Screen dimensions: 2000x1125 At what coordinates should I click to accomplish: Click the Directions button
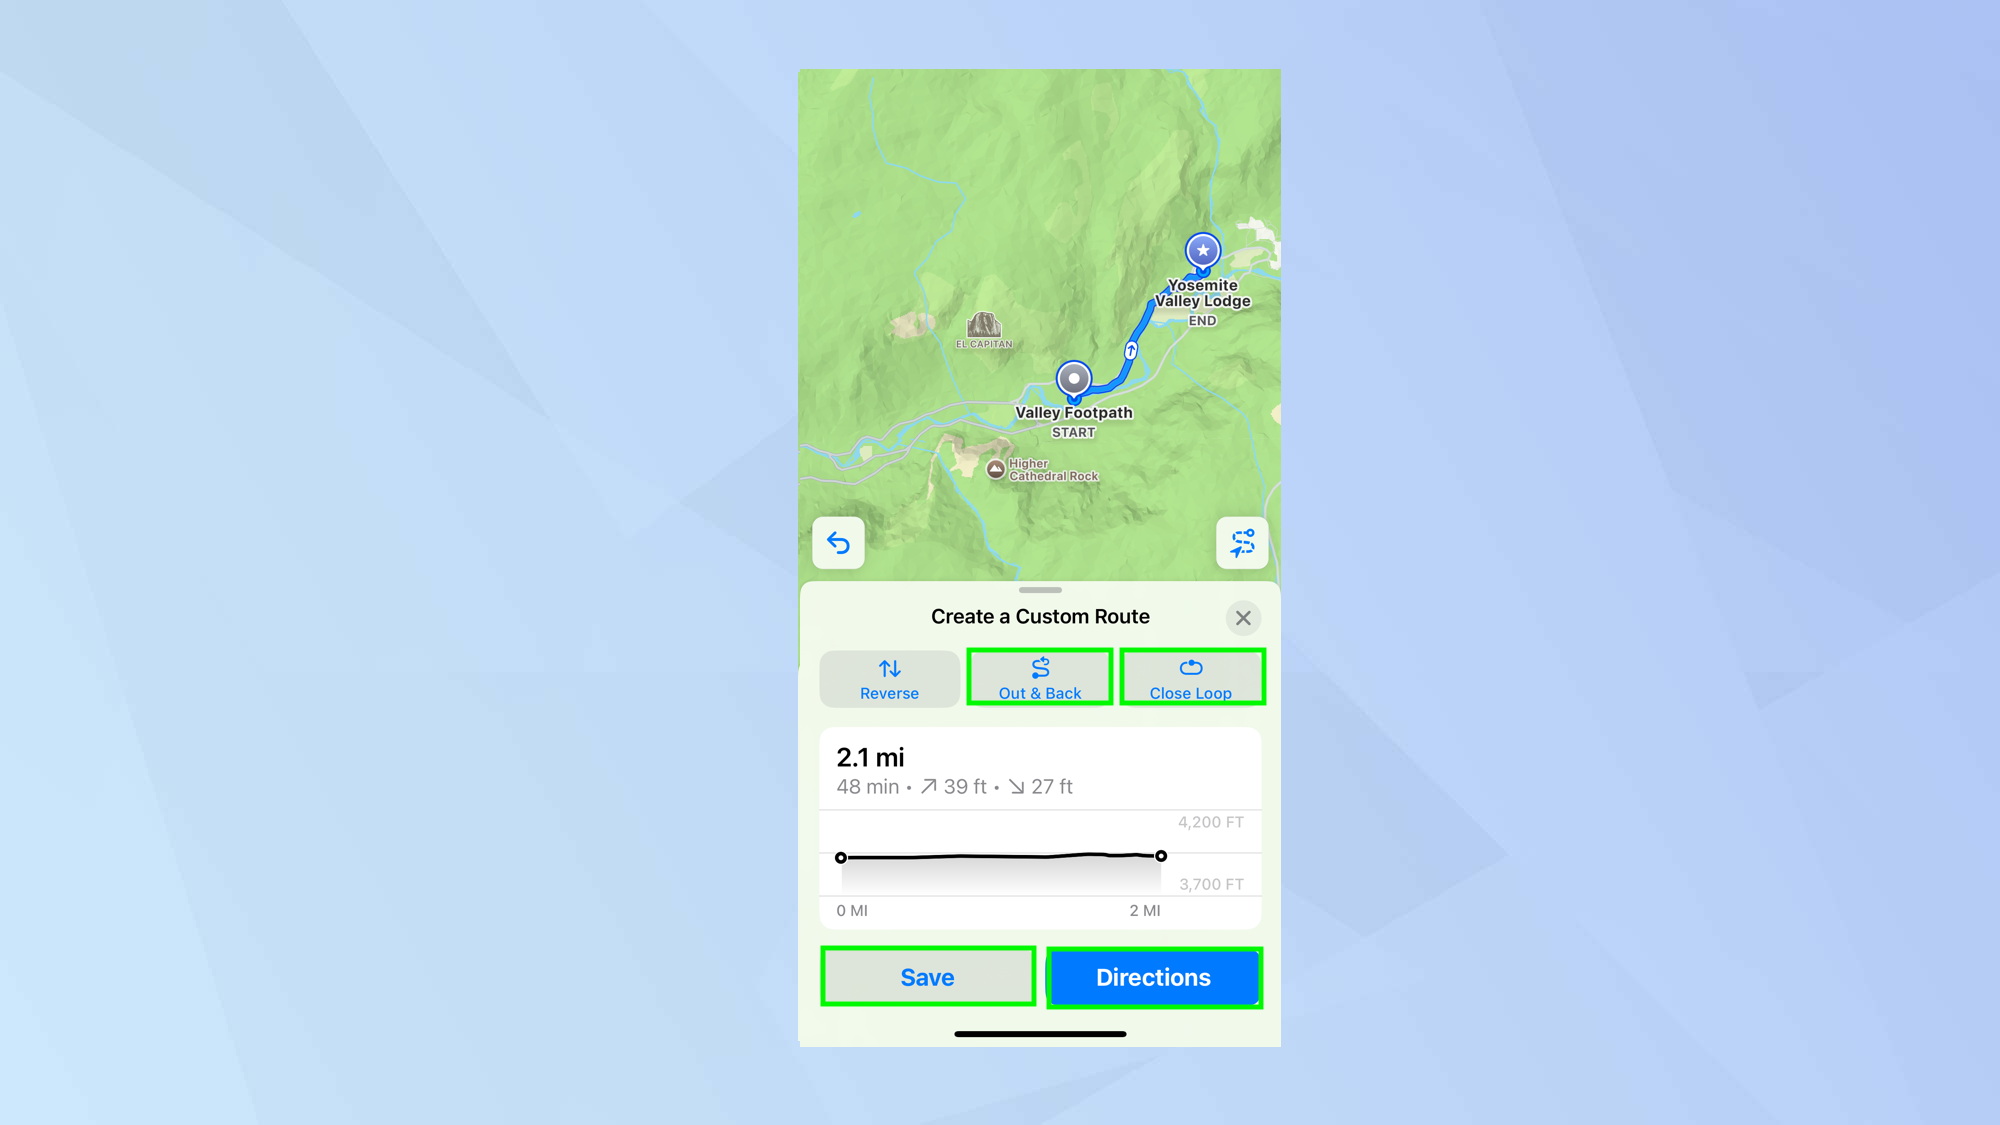pyautogui.click(x=1154, y=977)
